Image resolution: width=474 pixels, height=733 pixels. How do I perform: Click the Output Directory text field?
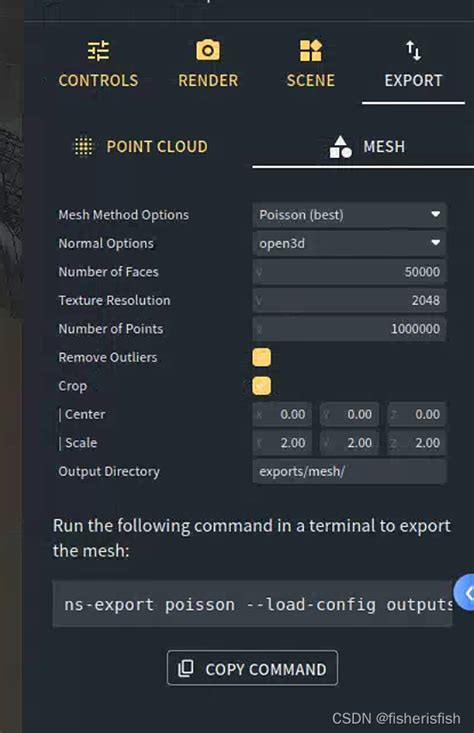tap(349, 471)
